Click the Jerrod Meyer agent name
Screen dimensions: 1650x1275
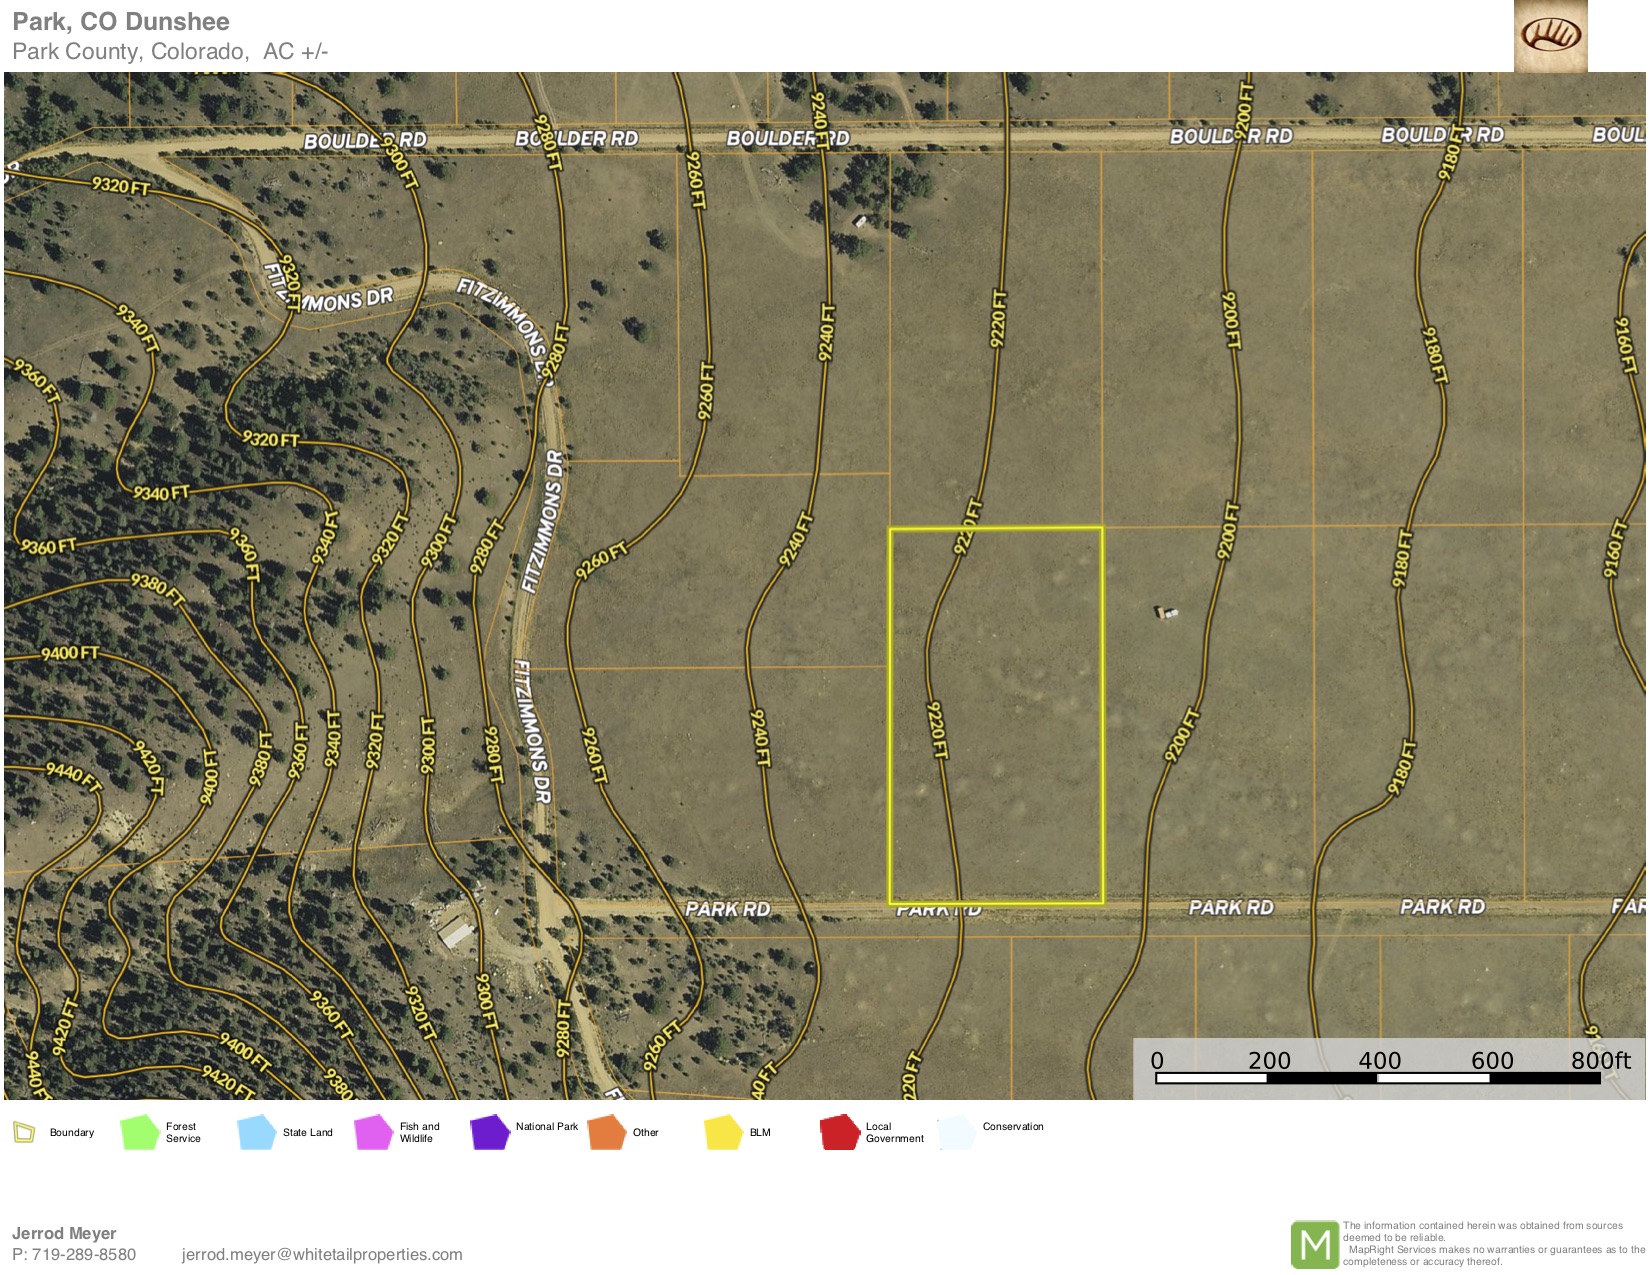pos(64,1233)
